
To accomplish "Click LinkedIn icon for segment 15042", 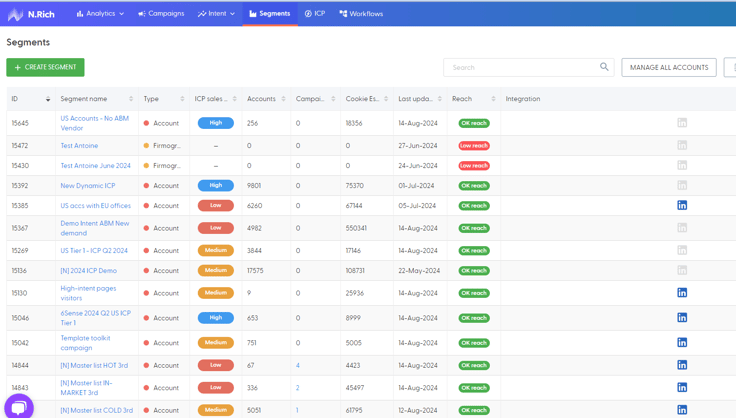I will tap(682, 342).
